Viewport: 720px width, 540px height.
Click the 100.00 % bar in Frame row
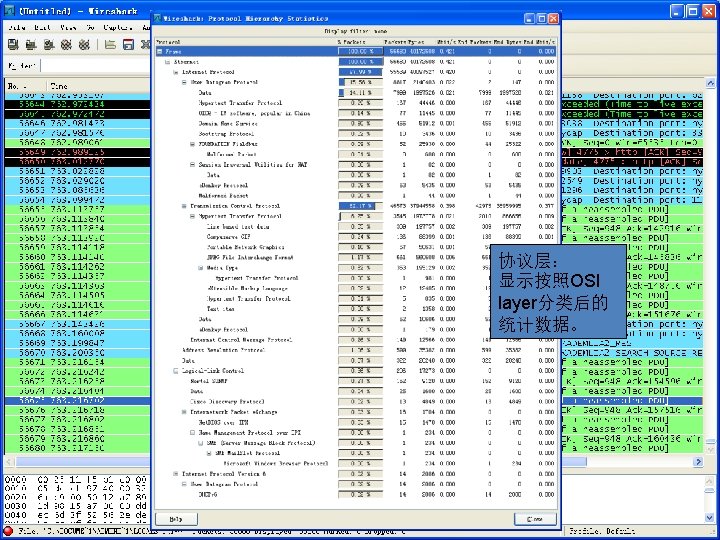(x=360, y=51)
